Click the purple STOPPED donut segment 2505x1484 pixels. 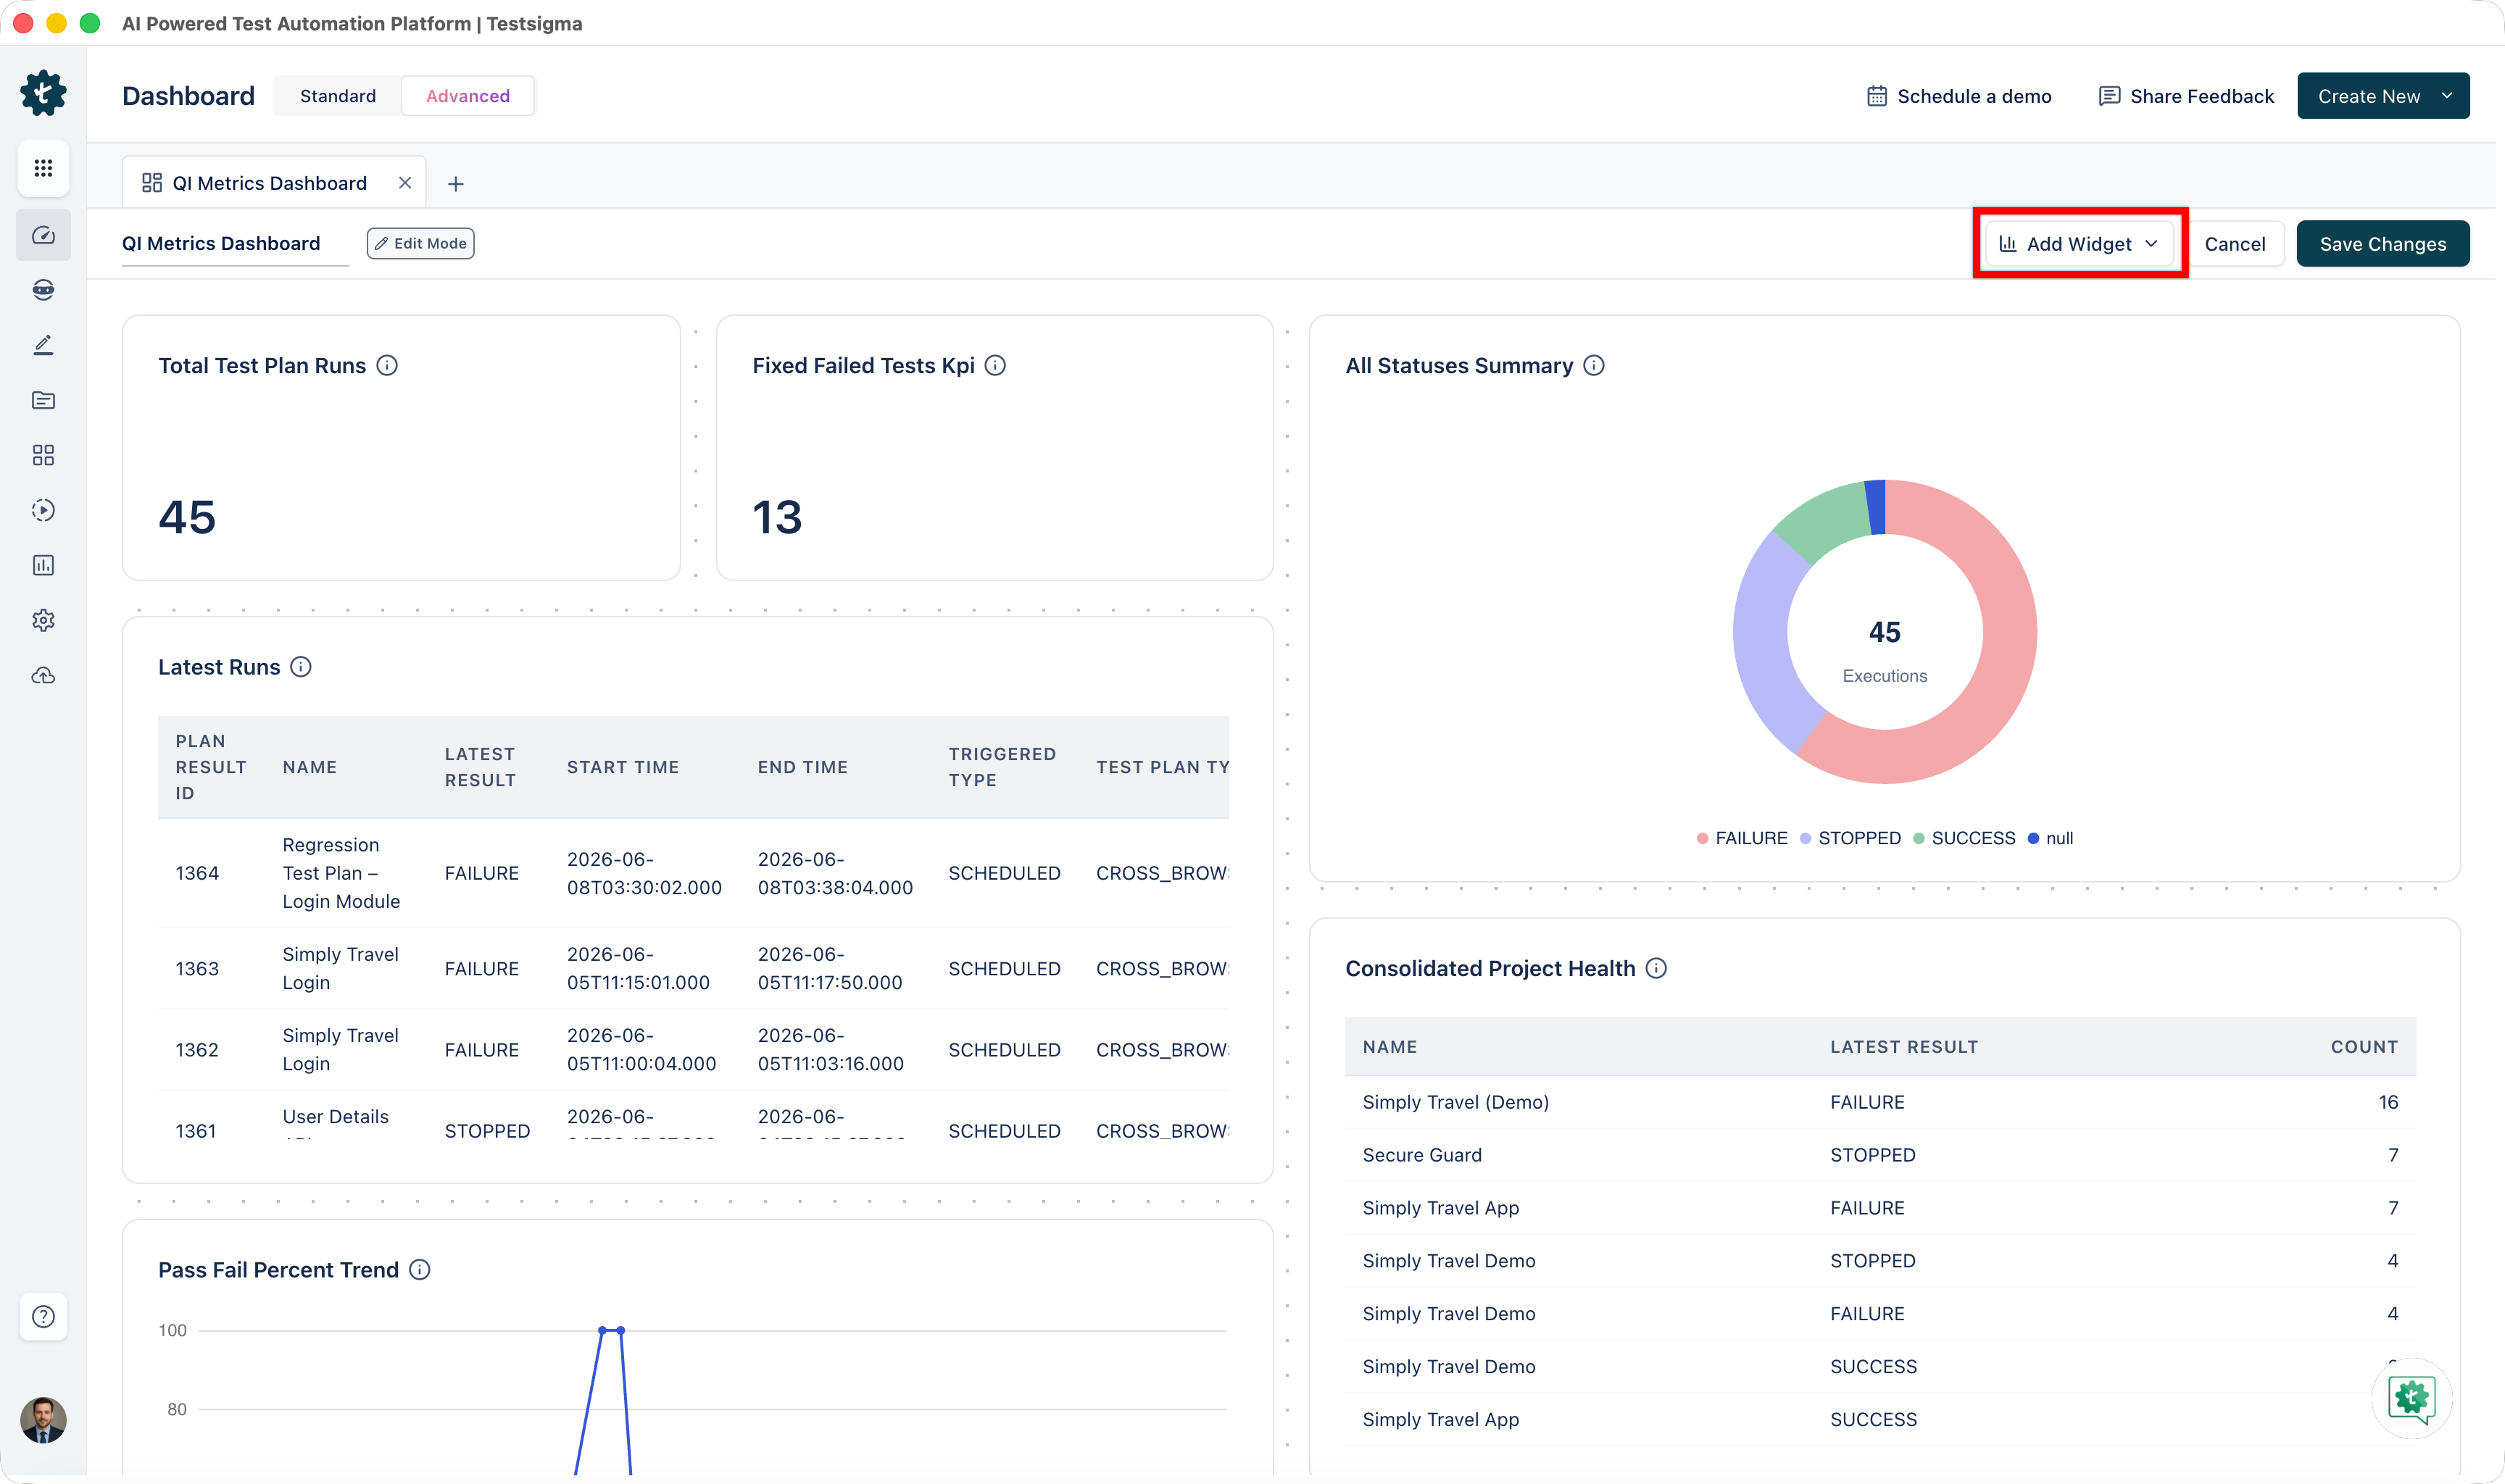click(x=1764, y=645)
